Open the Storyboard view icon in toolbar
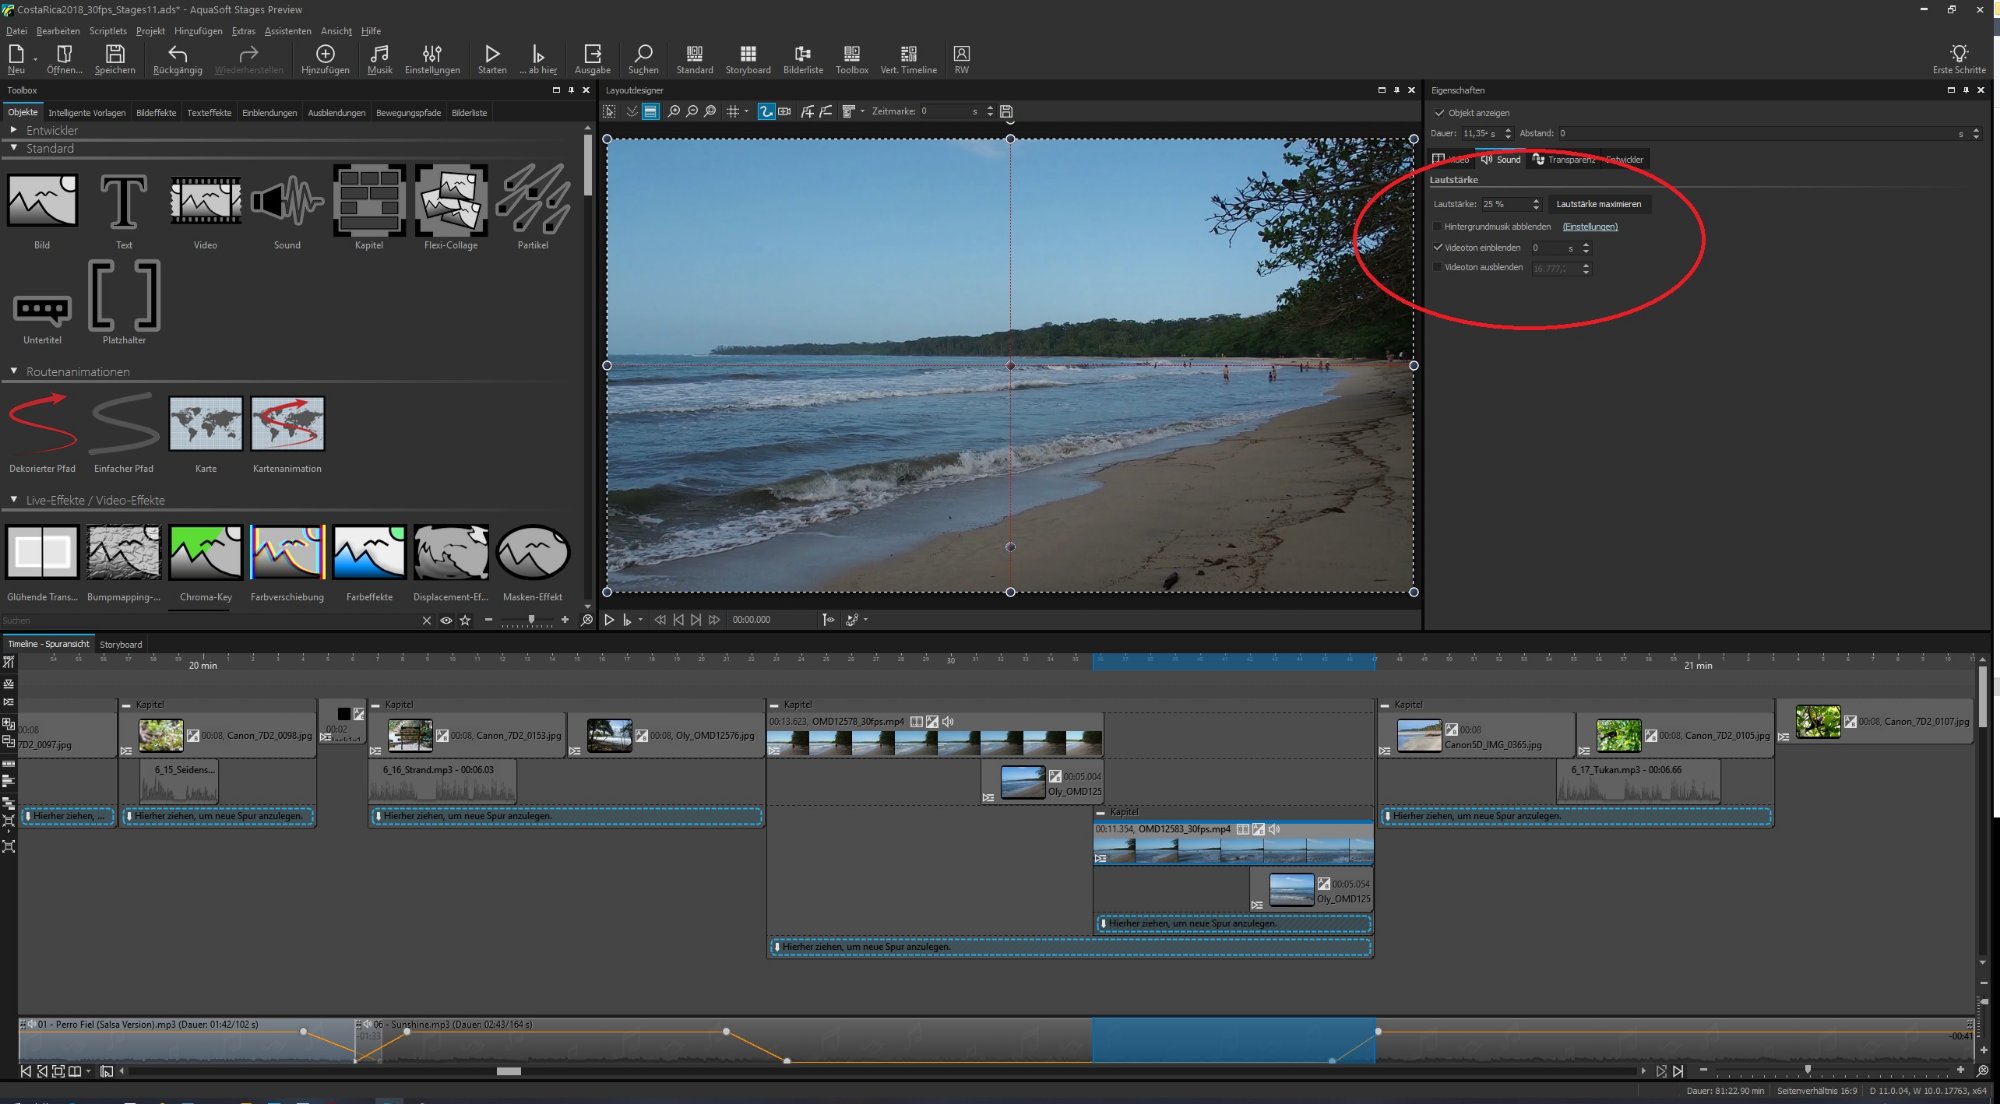 (747, 55)
